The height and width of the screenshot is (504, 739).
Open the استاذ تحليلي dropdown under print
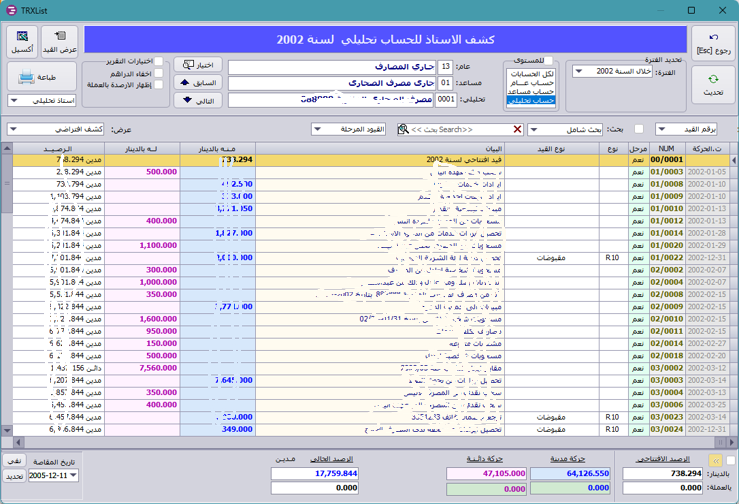point(14,101)
